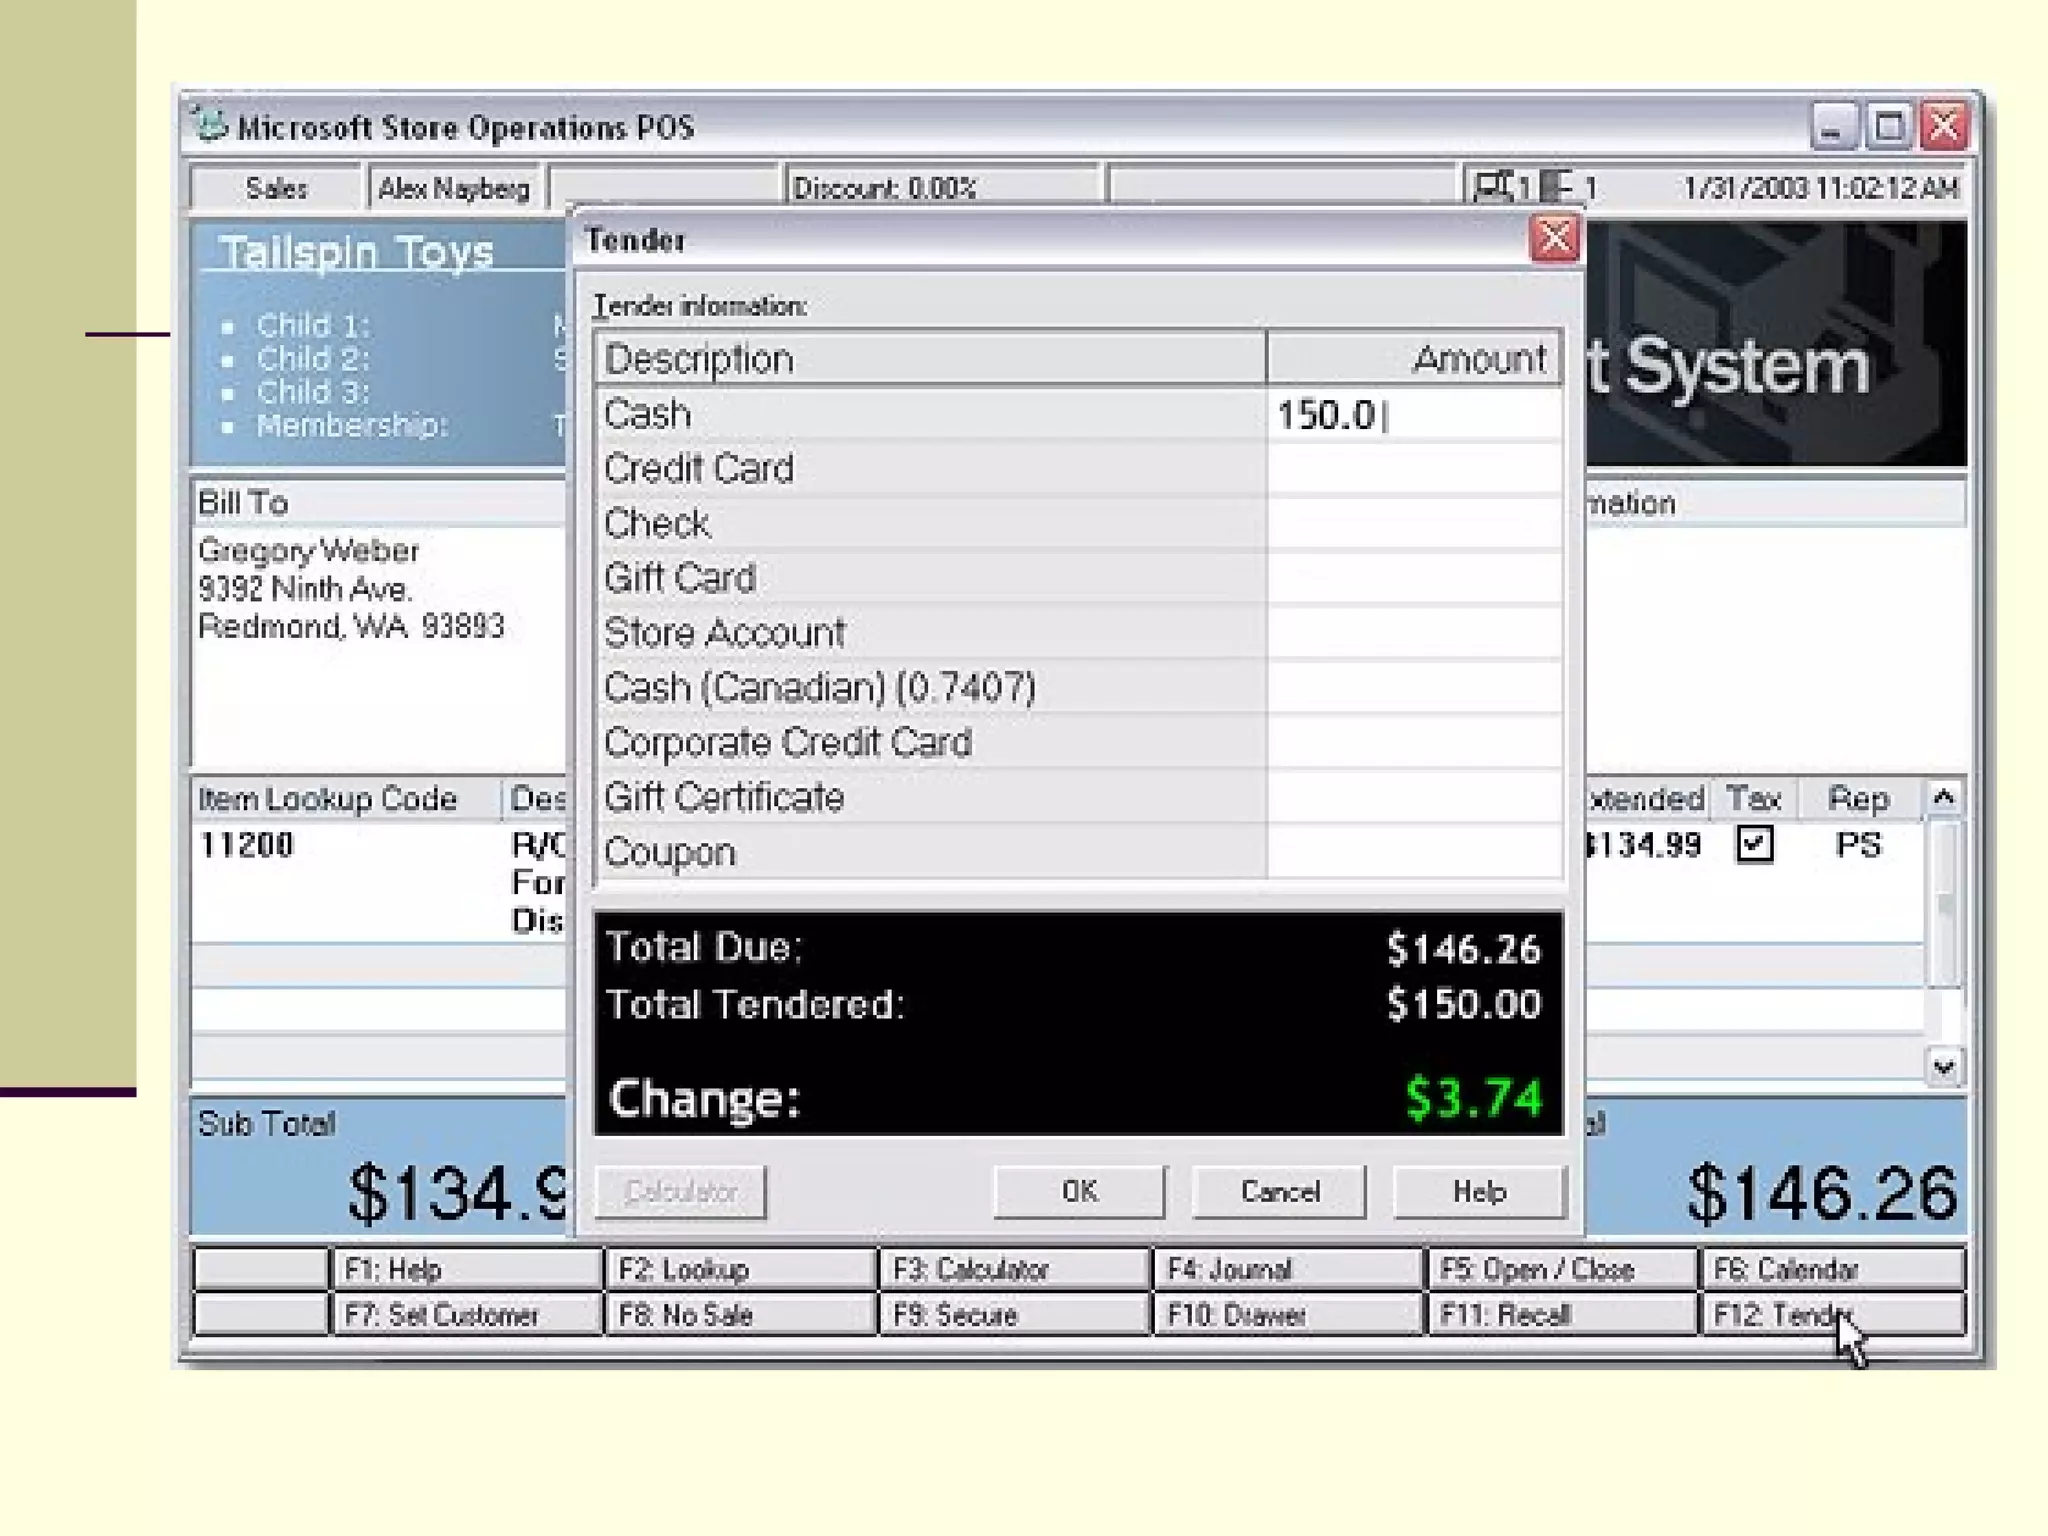
Task: Open F6: Calendar function button
Action: click(1832, 1269)
